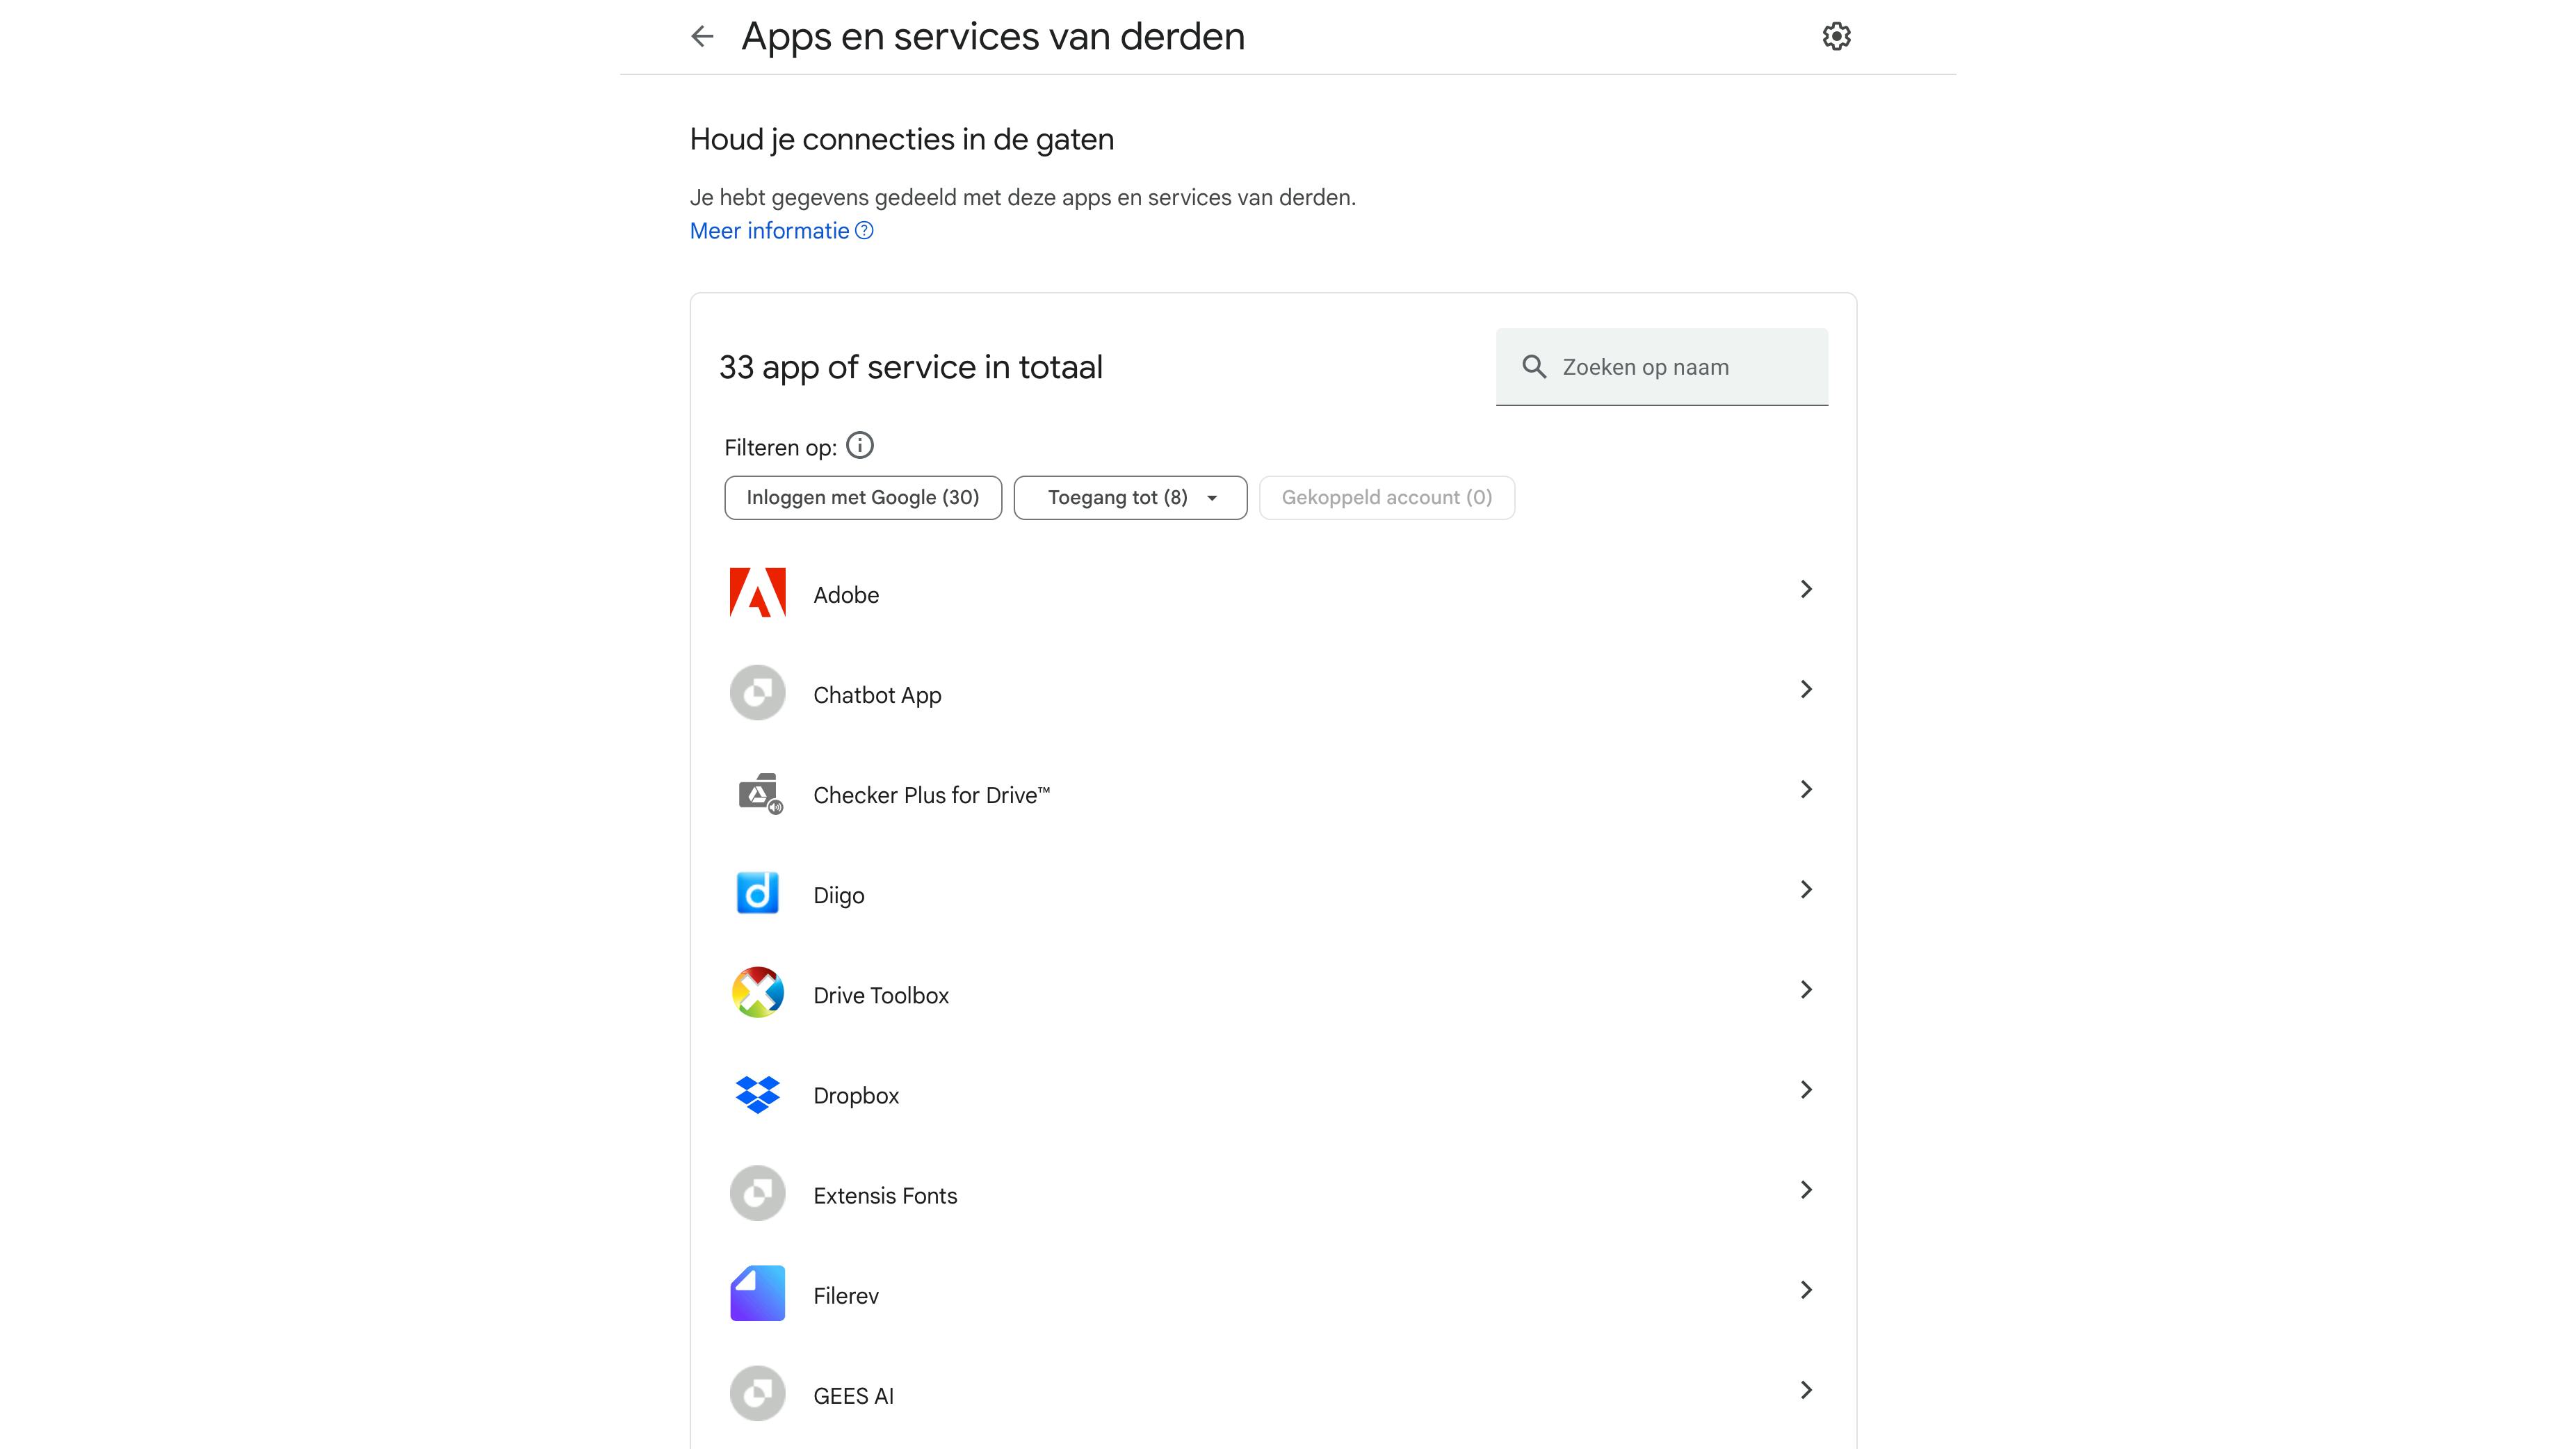Expand the Extensis Fonts entry chevron
2576x1449 pixels.
coord(1805,1190)
